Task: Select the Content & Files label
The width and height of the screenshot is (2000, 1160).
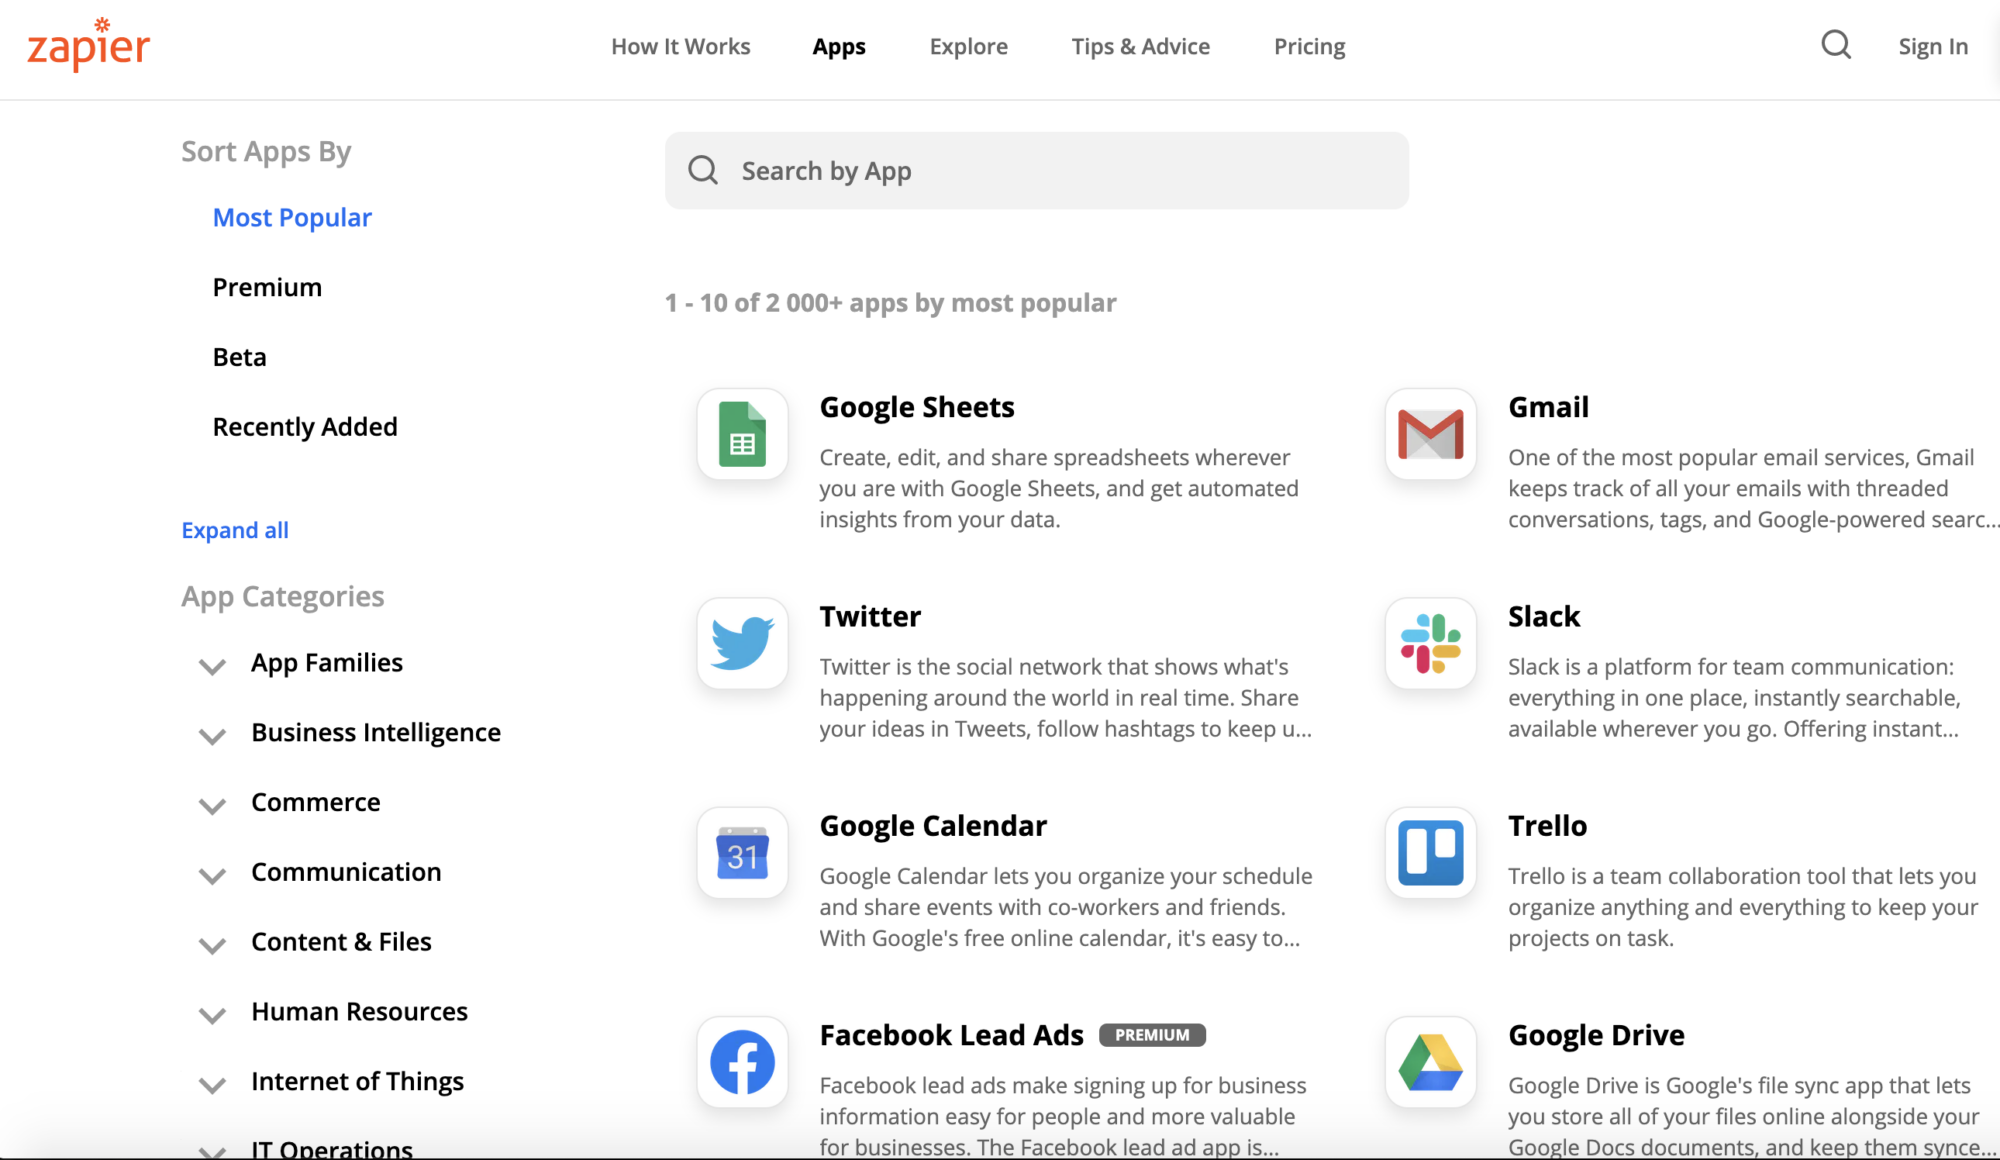Action: pyautogui.click(x=341, y=942)
